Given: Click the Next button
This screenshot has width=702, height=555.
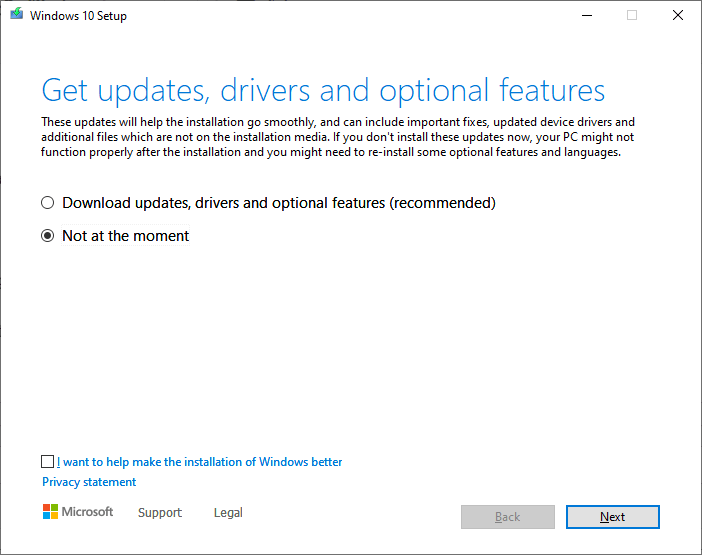Looking at the screenshot, I should pos(612,517).
